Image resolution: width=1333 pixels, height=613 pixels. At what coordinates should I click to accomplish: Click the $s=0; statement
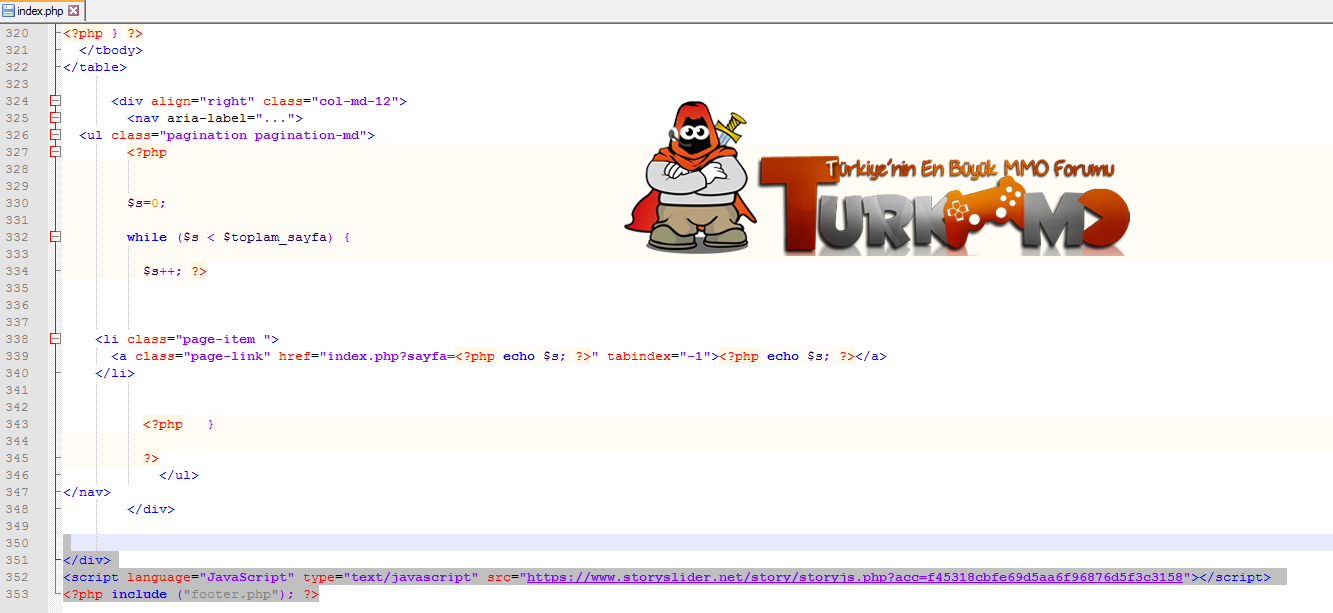[x=147, y=203]
